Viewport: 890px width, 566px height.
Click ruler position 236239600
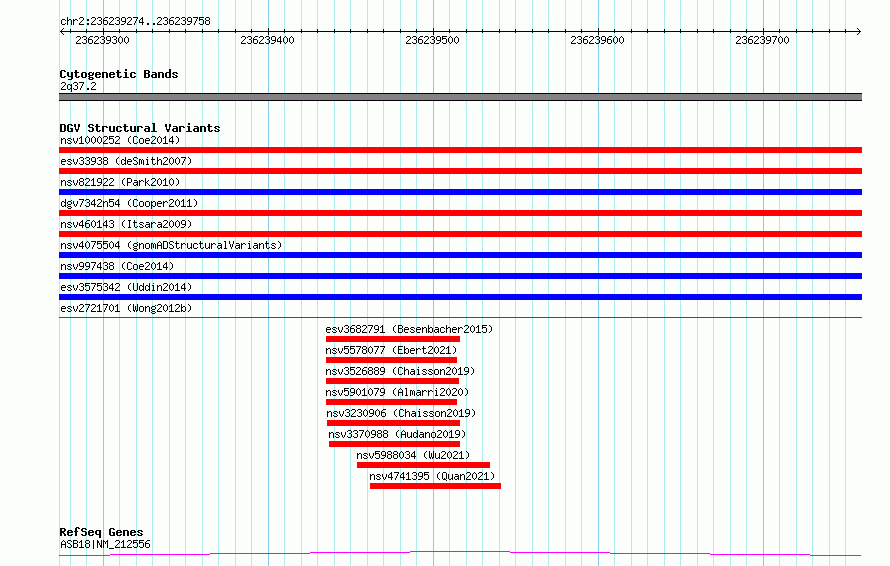(x=597, y=40)
